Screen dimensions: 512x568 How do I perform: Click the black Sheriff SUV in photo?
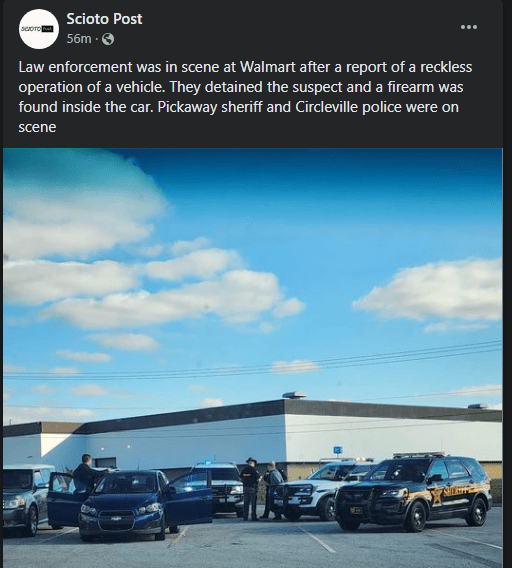click(414, 491)
